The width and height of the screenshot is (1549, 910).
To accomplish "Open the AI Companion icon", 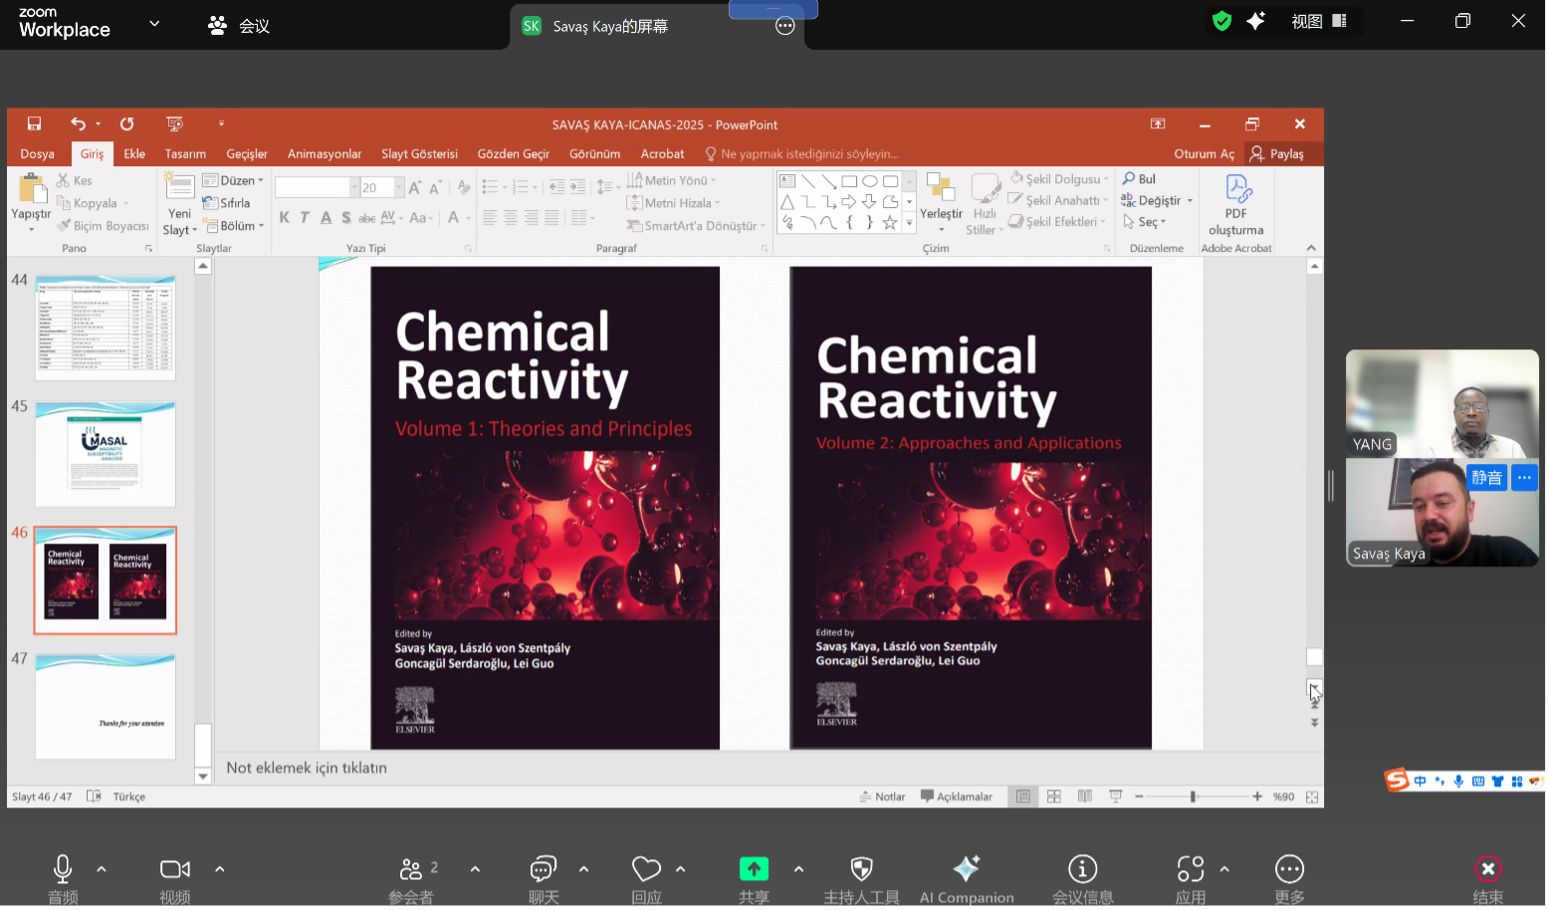I will pos(967,870).
